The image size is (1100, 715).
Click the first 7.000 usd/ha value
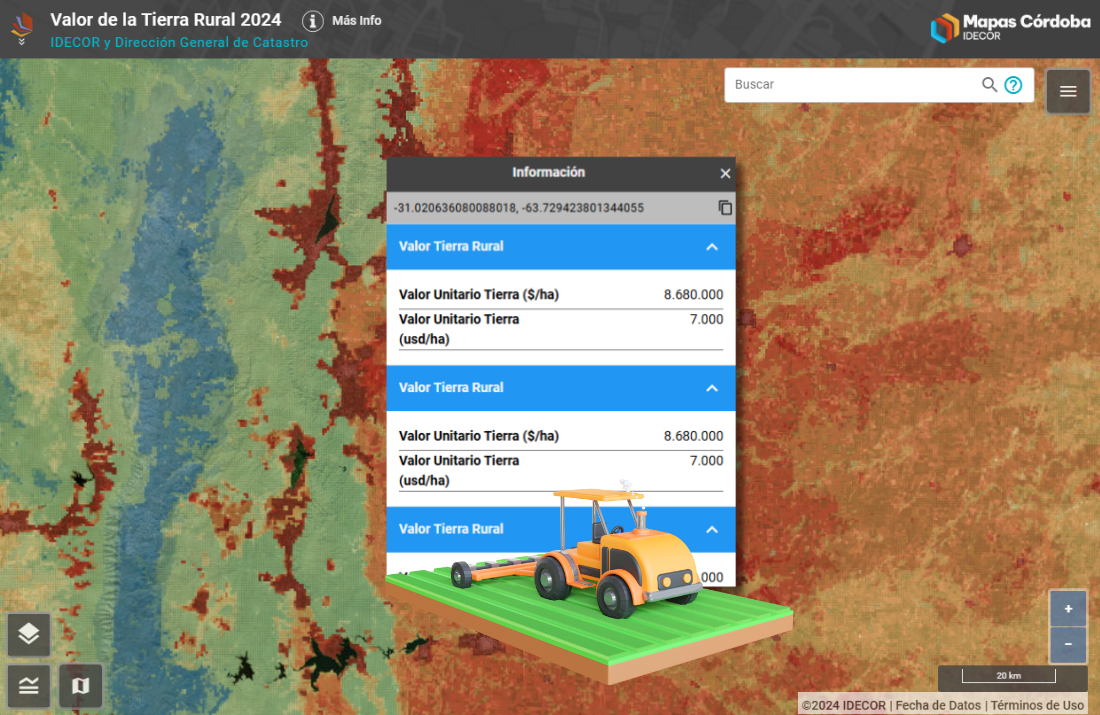click(706, 319)
